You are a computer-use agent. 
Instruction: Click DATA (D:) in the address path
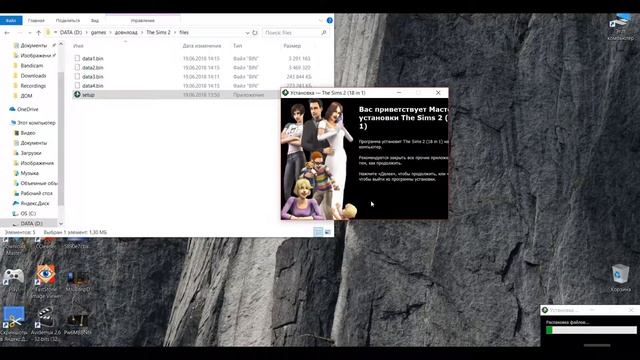tap(71, 32)
